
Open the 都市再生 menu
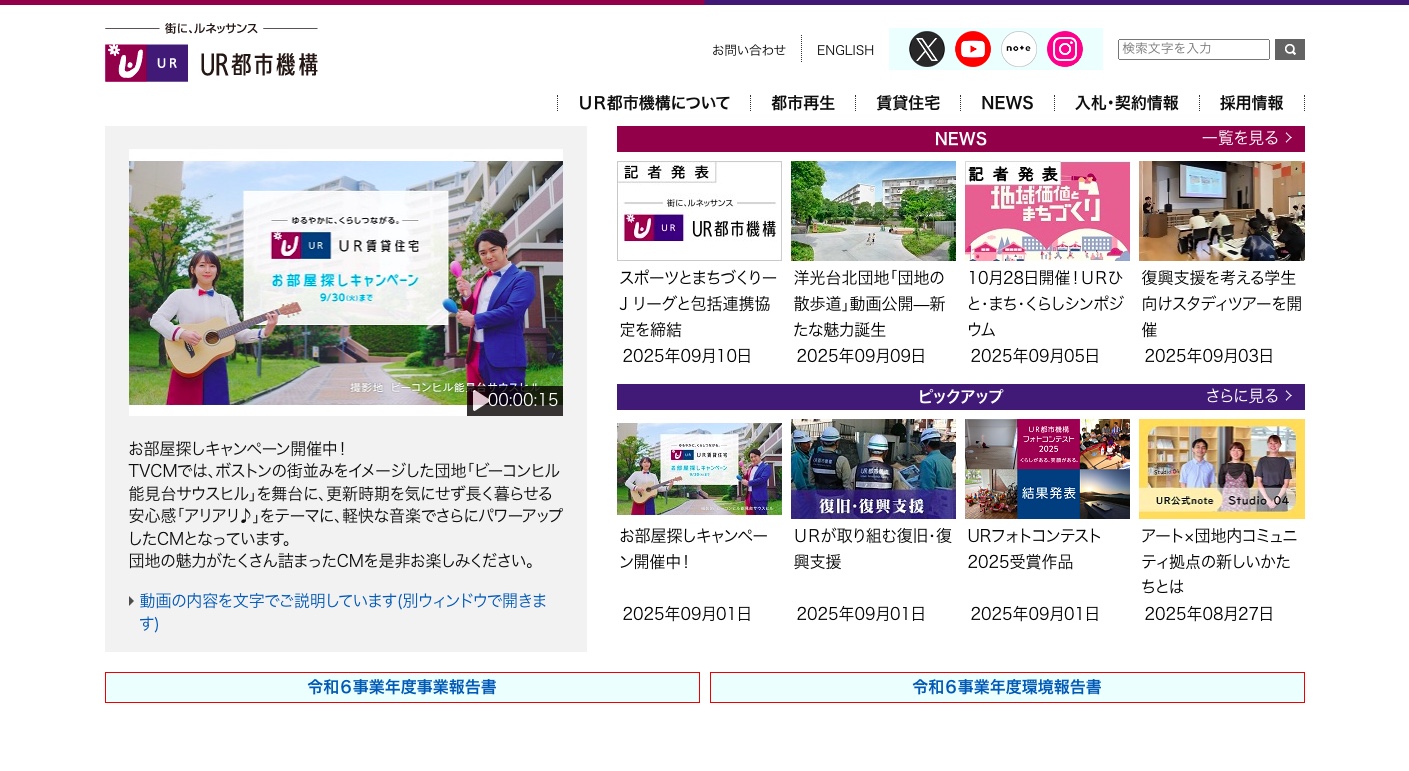(802, 102)
